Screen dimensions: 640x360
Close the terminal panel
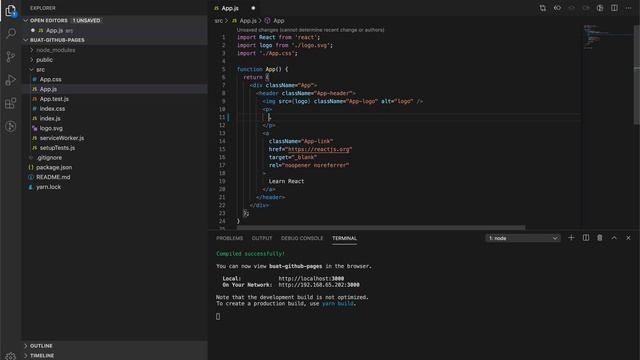[628, 238]
